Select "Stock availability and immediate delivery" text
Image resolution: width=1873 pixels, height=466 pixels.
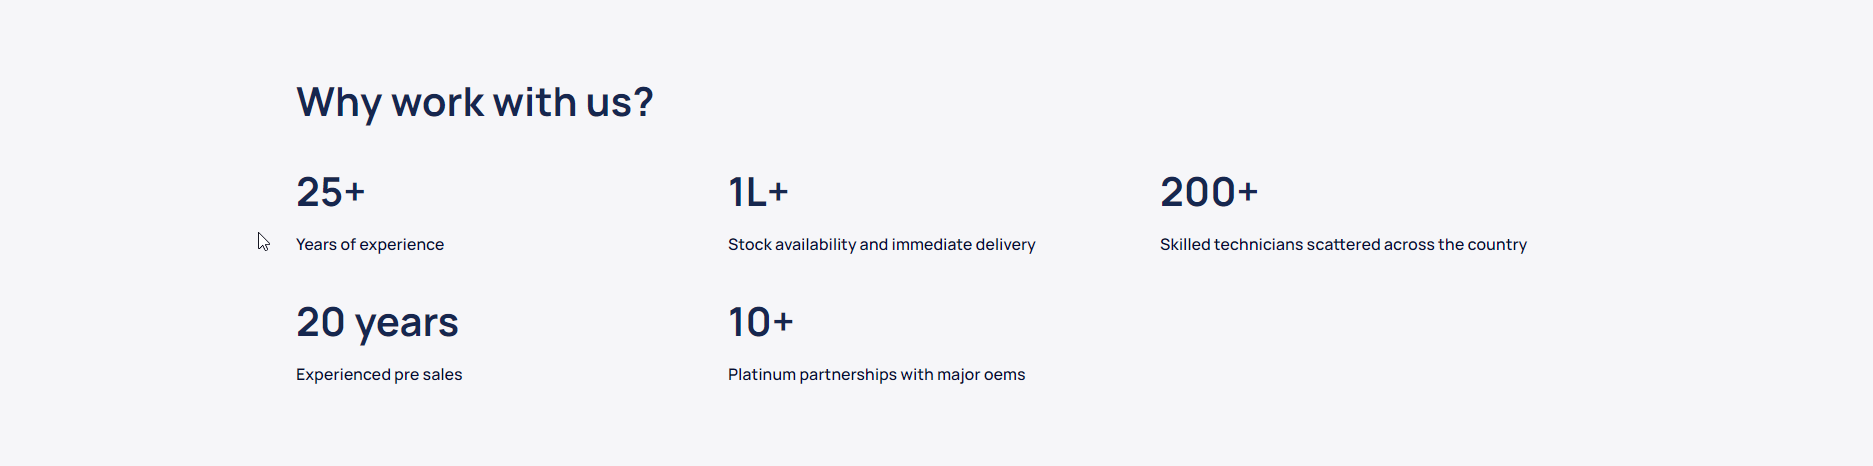click(x=881, y=245)
